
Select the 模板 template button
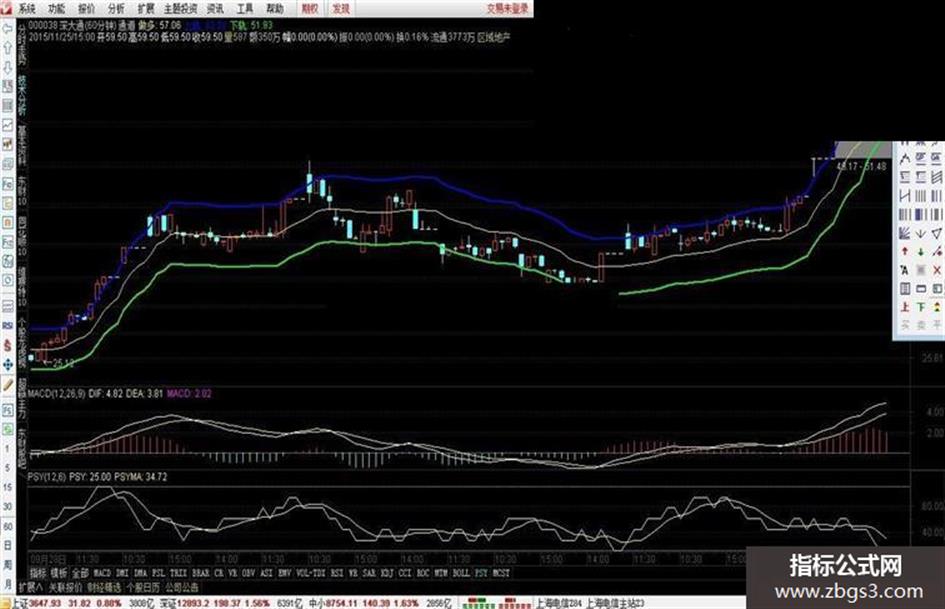click(x=58, y=573)
